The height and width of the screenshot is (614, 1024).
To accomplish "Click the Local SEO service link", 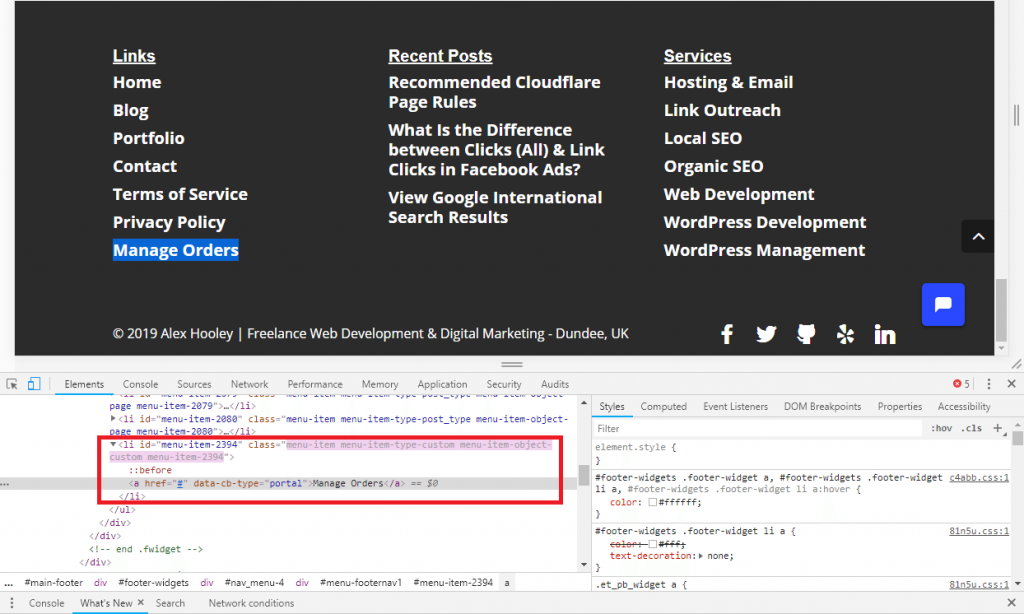I will tap(703, 138).
